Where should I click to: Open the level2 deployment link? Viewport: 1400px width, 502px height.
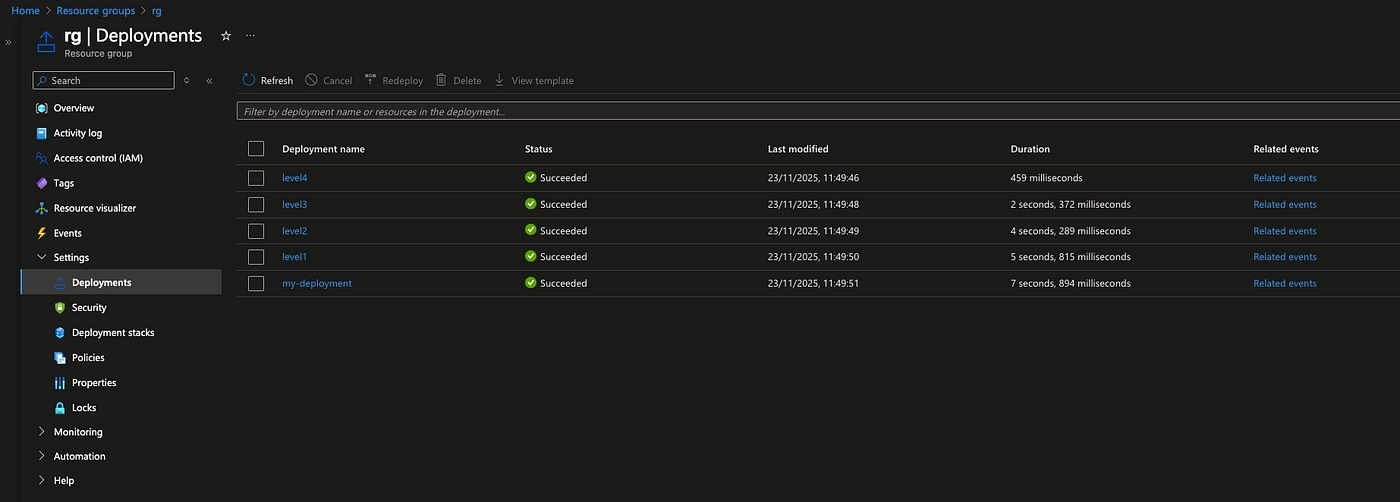click(295, 231)
